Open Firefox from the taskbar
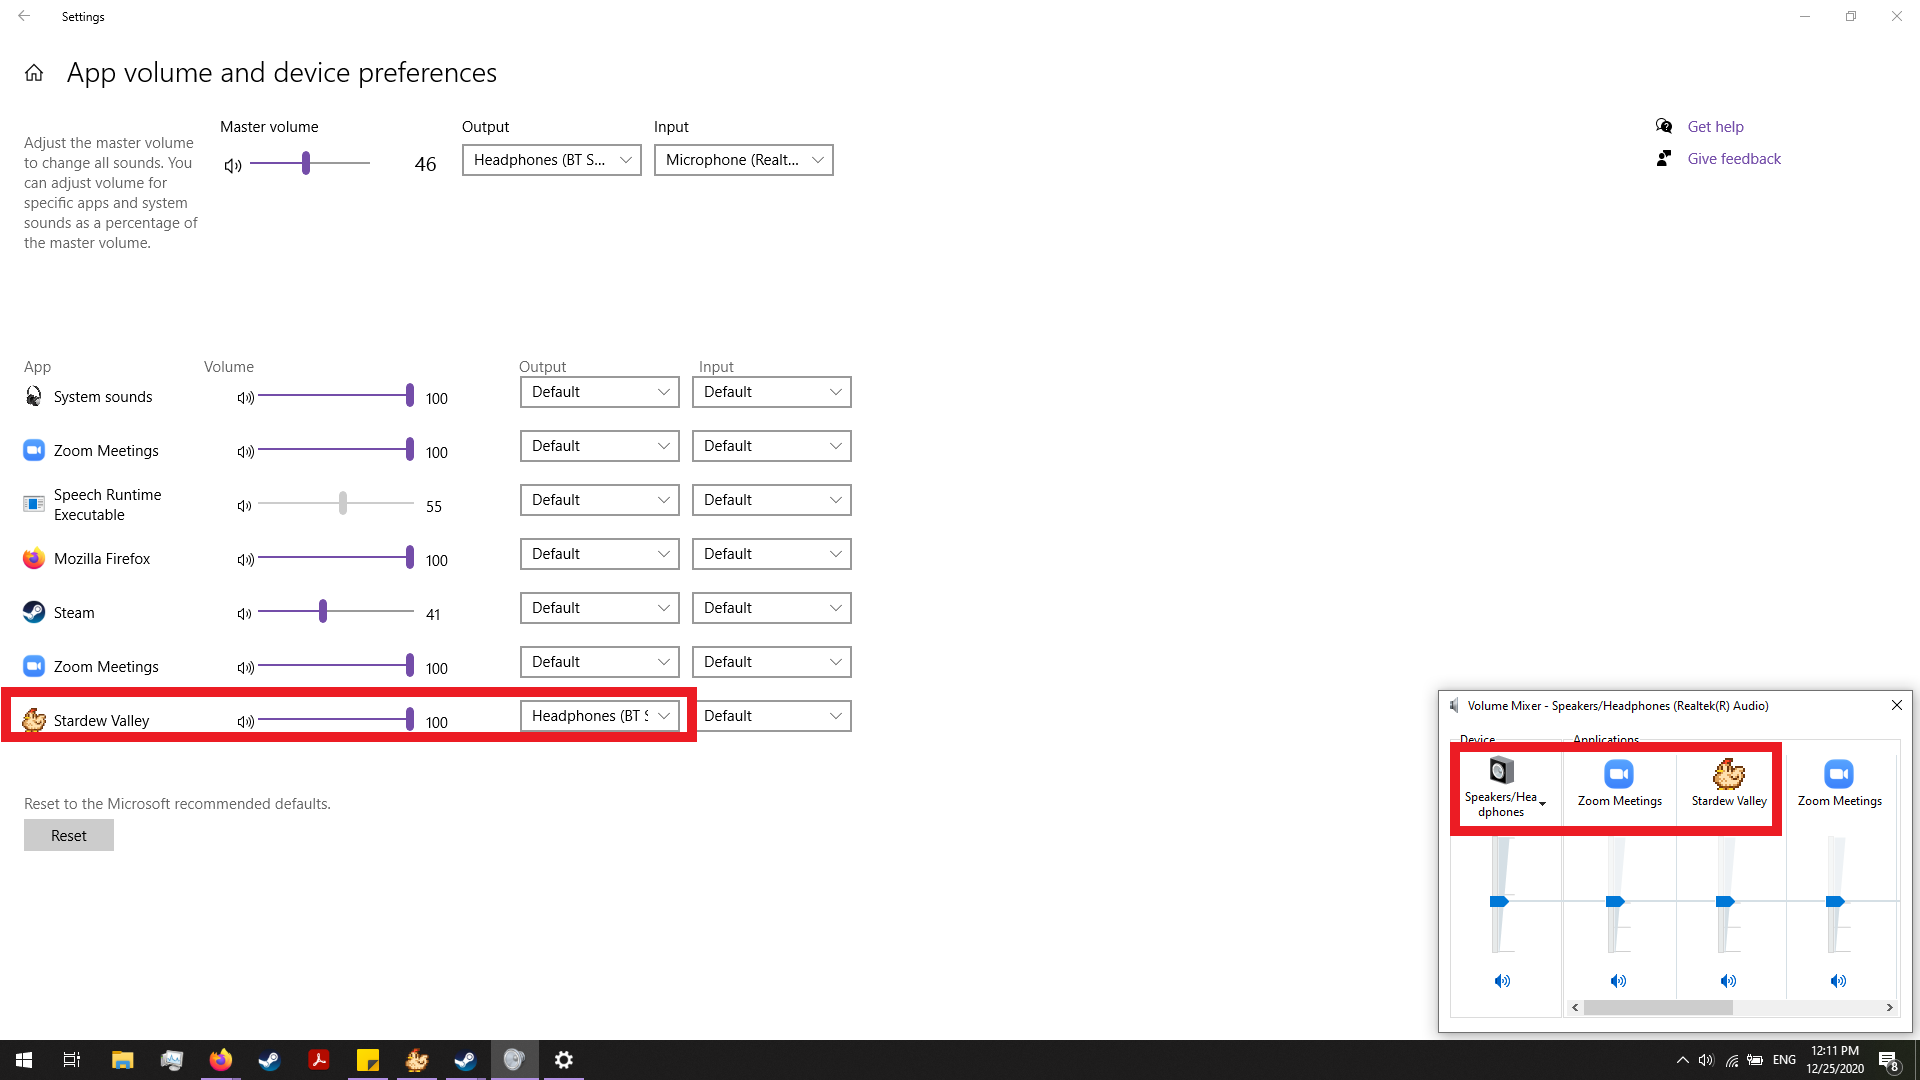 coord(220,1060)
